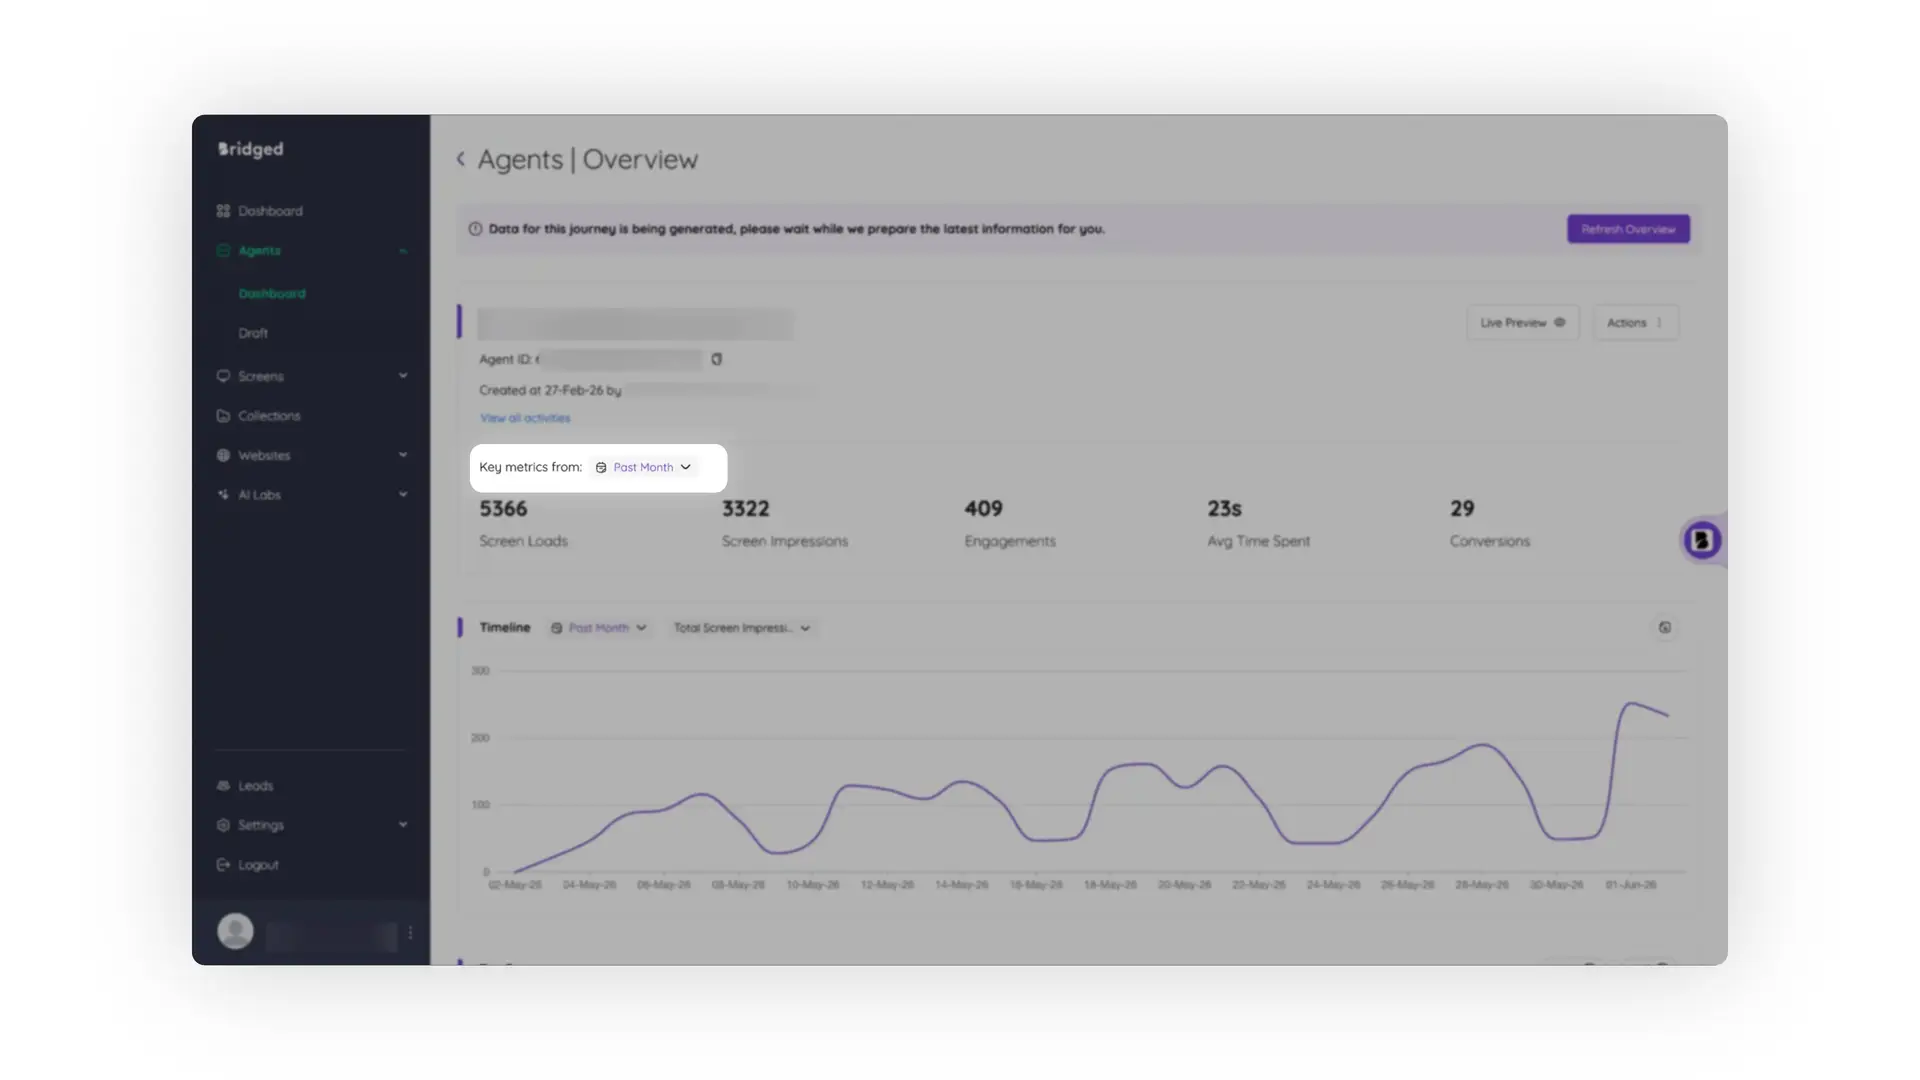This screenshot has height=1080, width=1920.
Task: Click Logout in sidebar
Action: (x=258, y=865)
